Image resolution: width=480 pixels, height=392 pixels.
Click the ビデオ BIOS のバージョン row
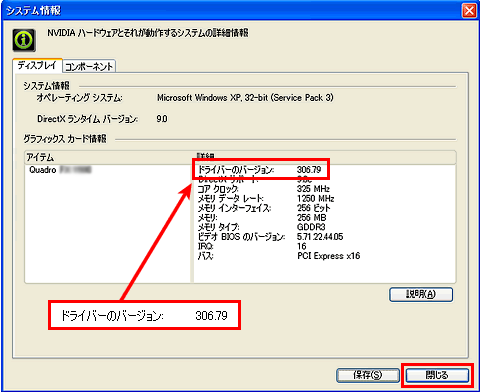click(x=270, y=237)
